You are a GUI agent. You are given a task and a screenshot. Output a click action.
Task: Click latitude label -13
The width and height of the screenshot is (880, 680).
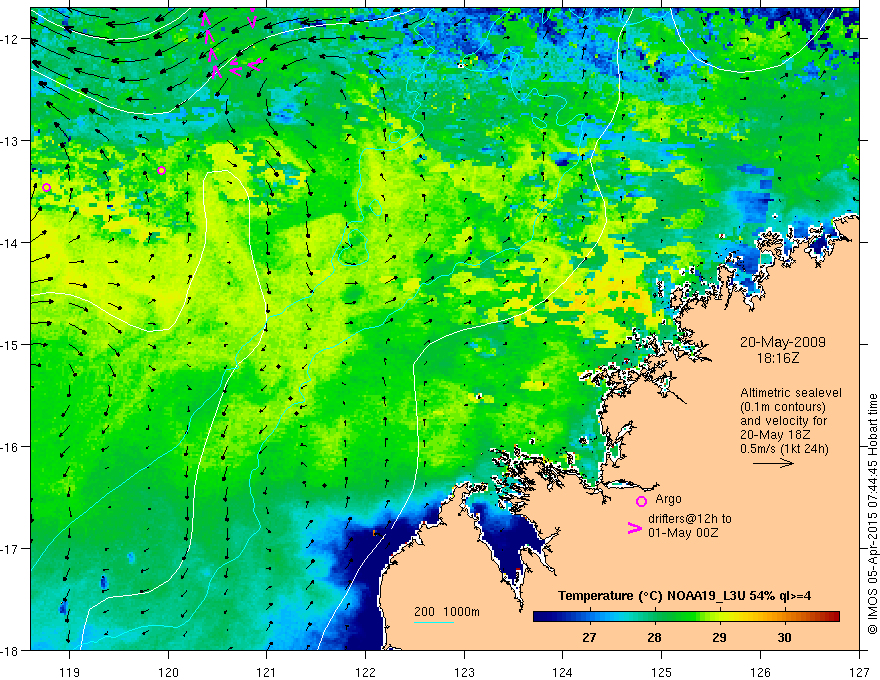[x=11, y=141]
